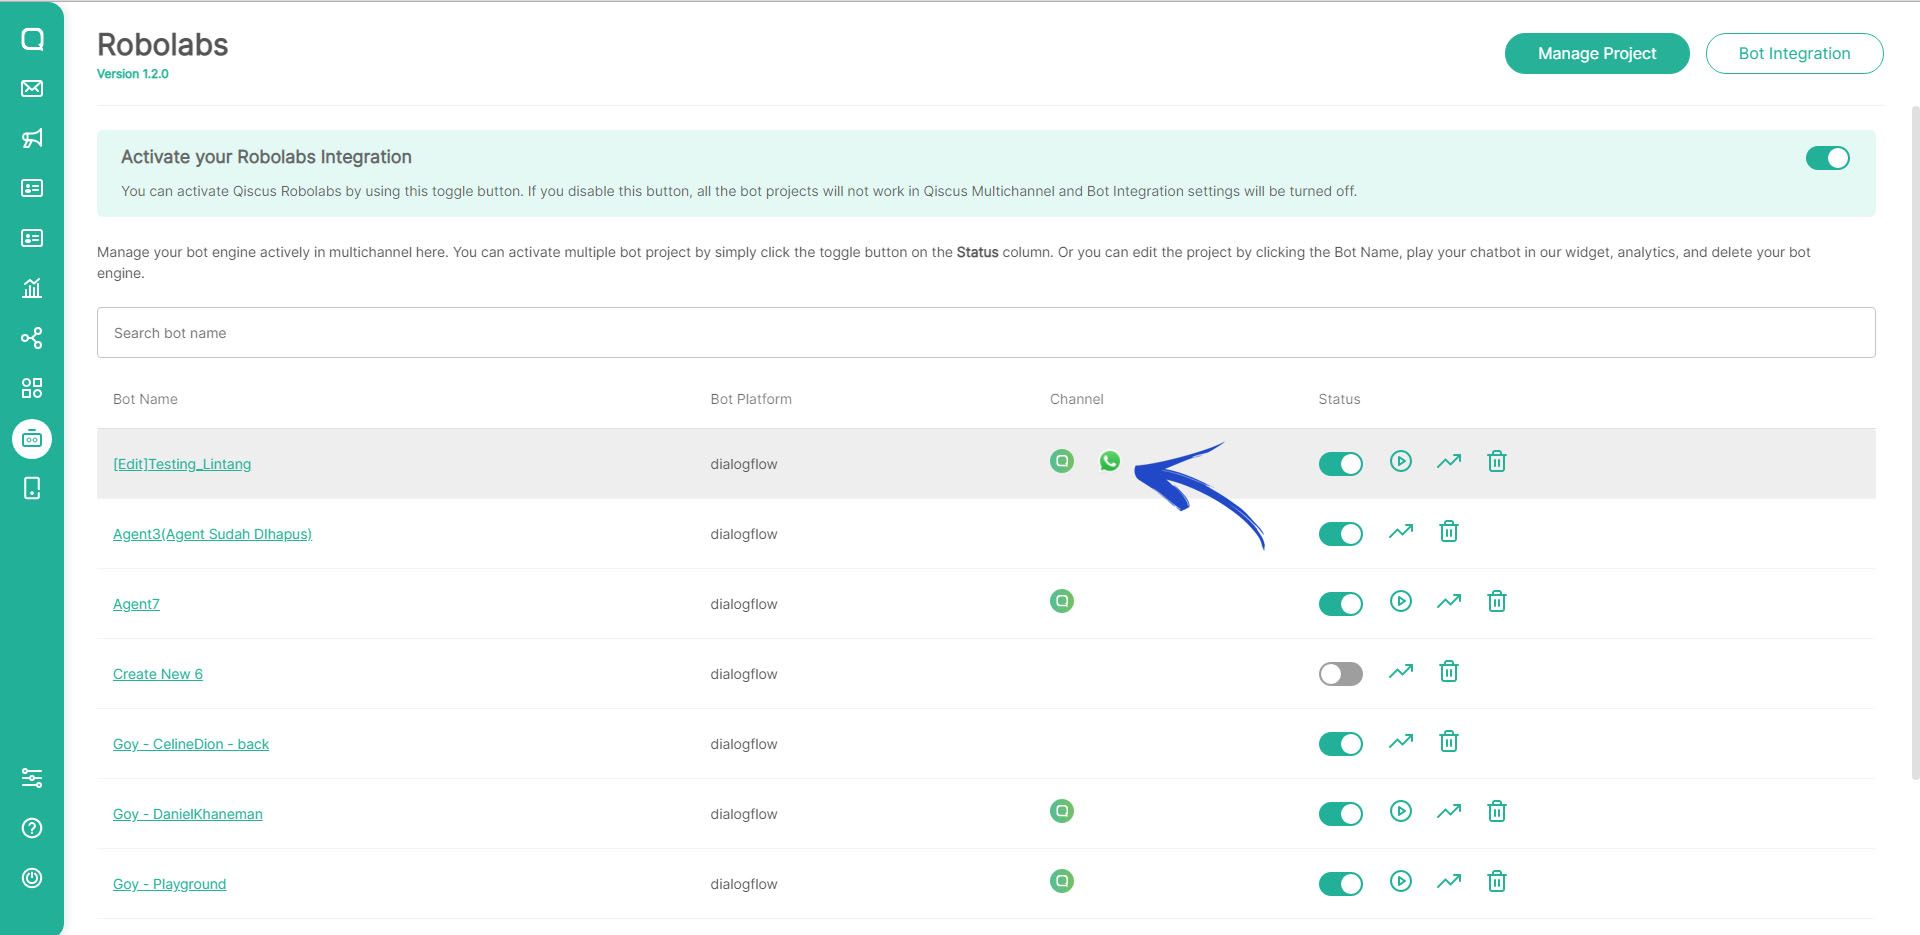Open the Goy - DanielKhaneman bot link
This screenshot has width=1920, height=935.
coord(188,814)
